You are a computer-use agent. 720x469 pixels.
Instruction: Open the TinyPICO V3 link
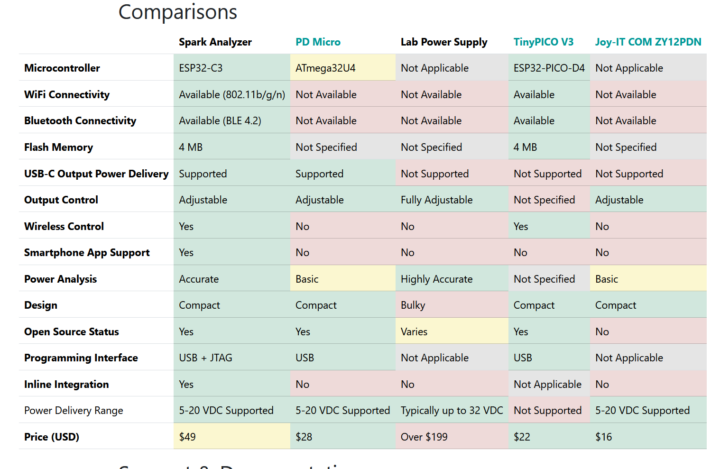point(543,42)
